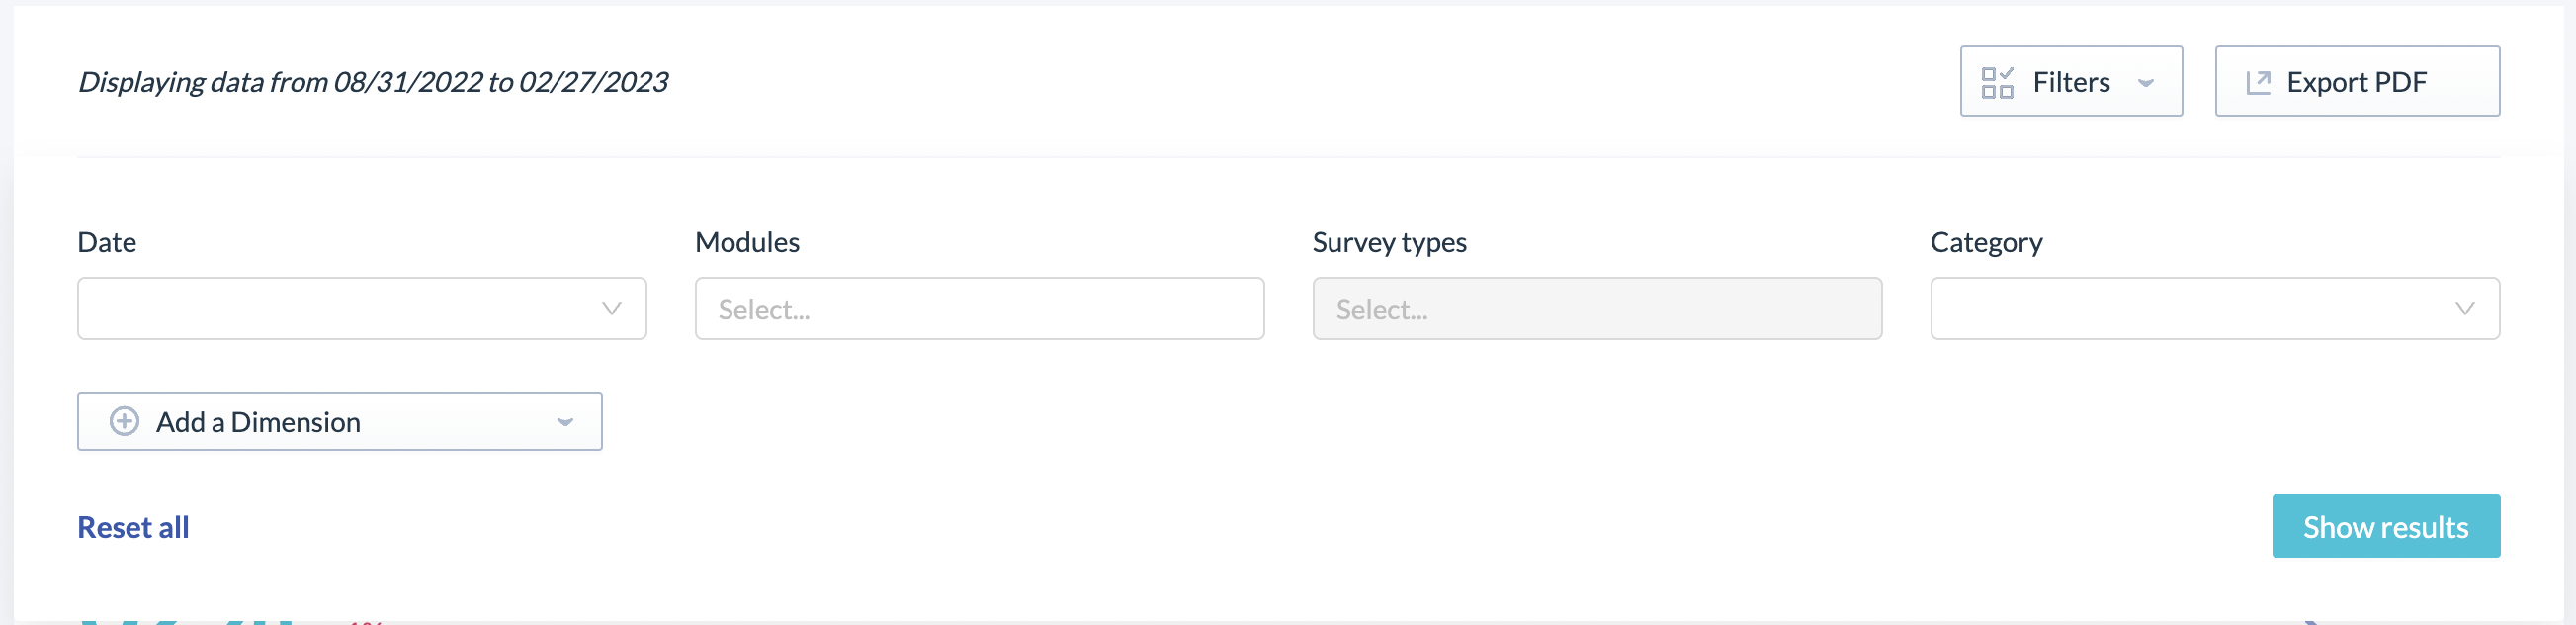
Task: Toggle the Filters panel via its caret
Action: pyautogui.click(x=2145, y=83)
